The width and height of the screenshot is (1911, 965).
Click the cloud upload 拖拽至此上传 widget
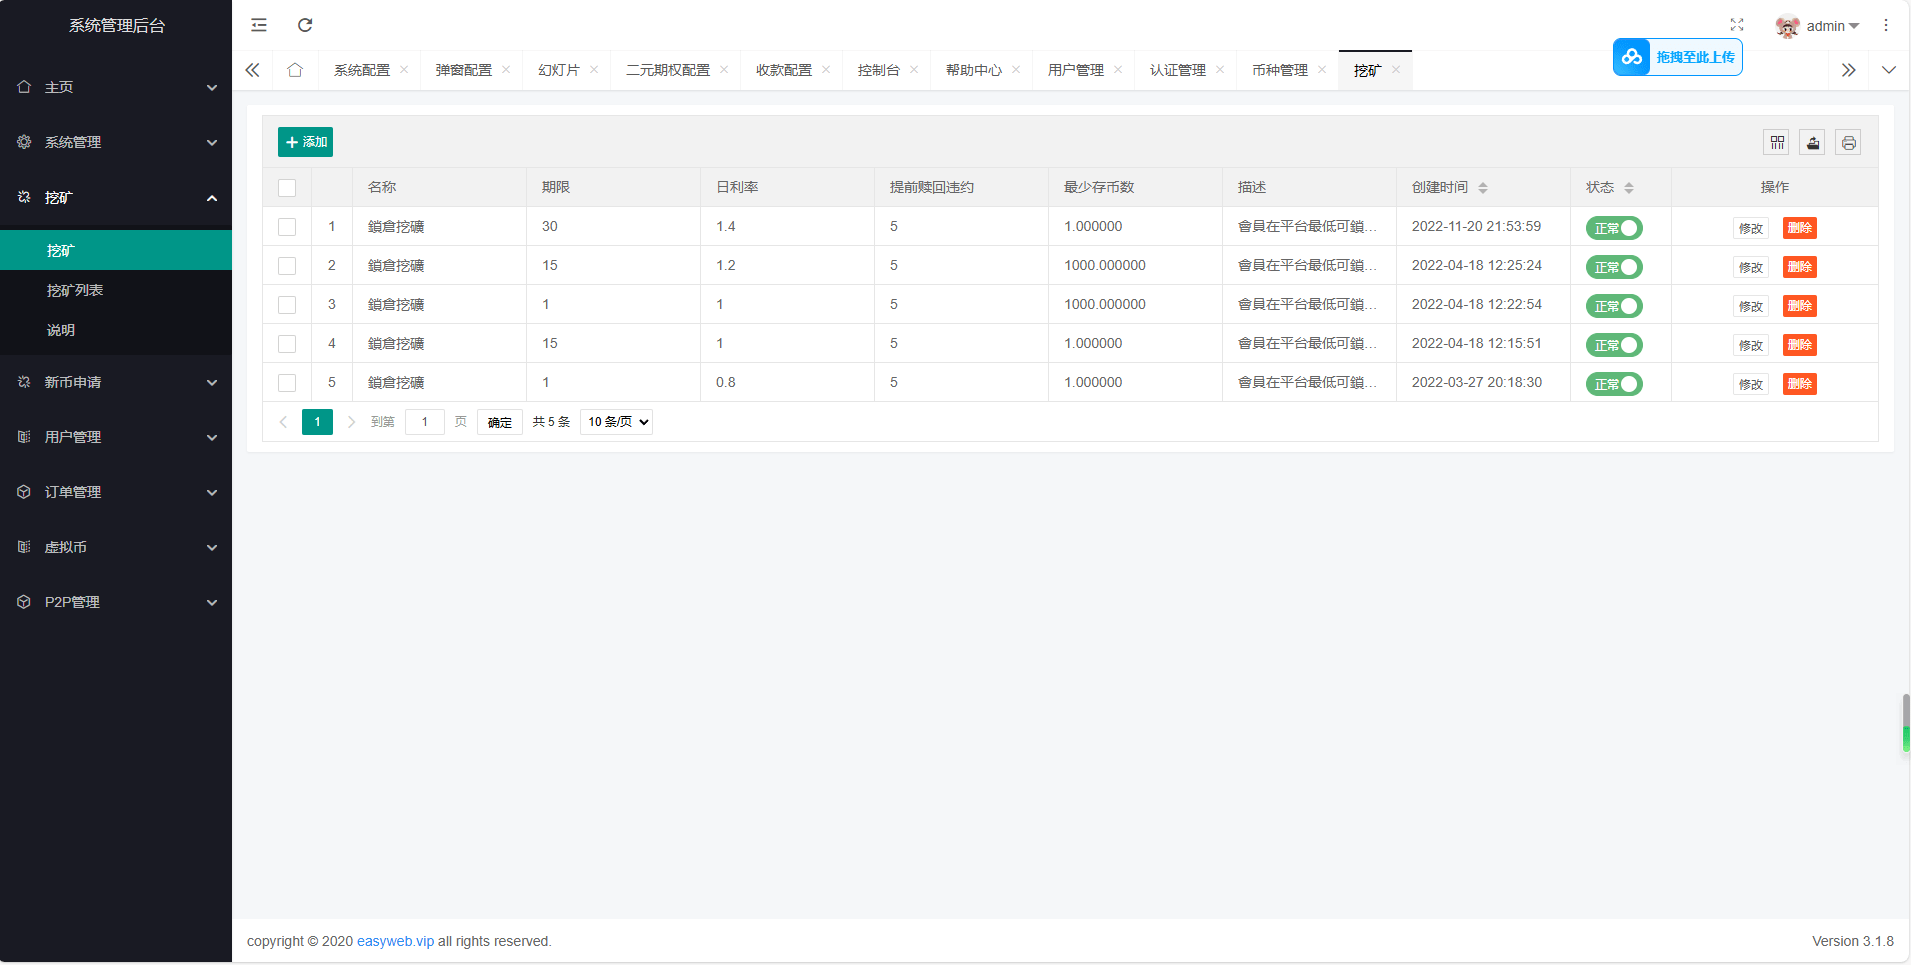coord(1677,57)
